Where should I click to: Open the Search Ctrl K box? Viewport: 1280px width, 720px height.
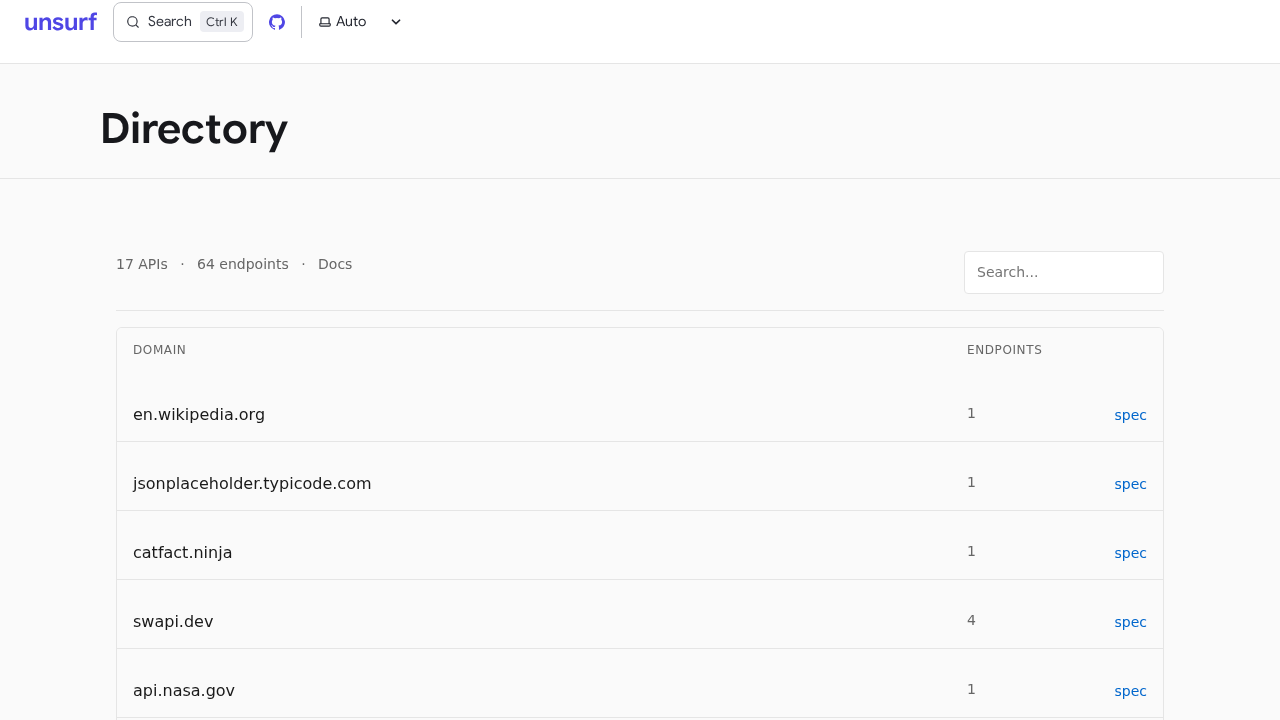click(x=183, y=22)
